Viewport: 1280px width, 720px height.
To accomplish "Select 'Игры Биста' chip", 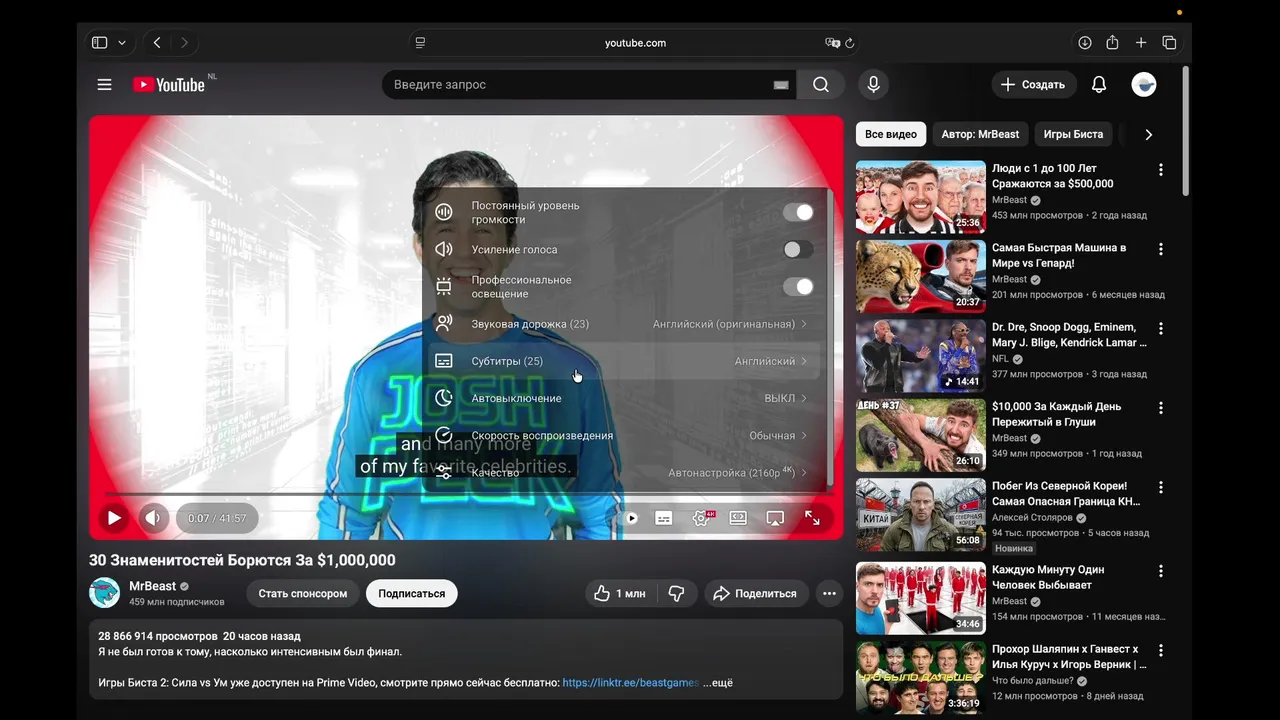I will [1073, 134].
